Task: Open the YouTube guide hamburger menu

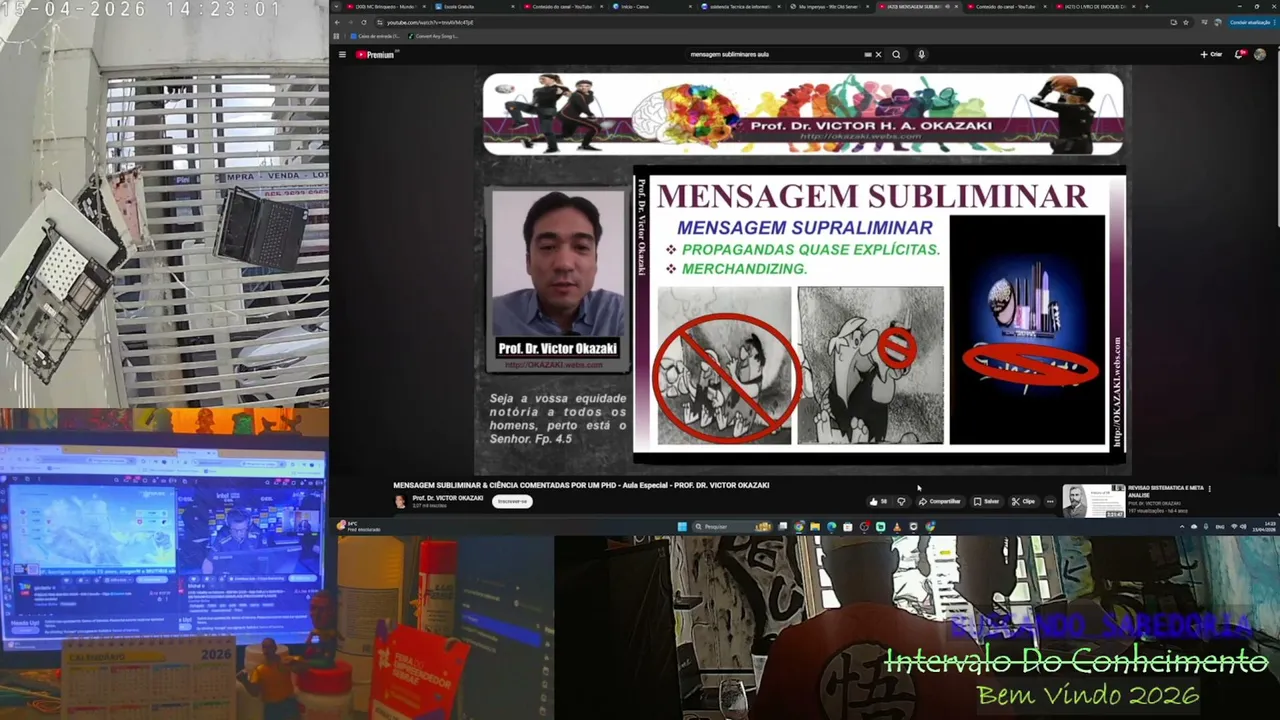Action: click(x=342, y=55)
